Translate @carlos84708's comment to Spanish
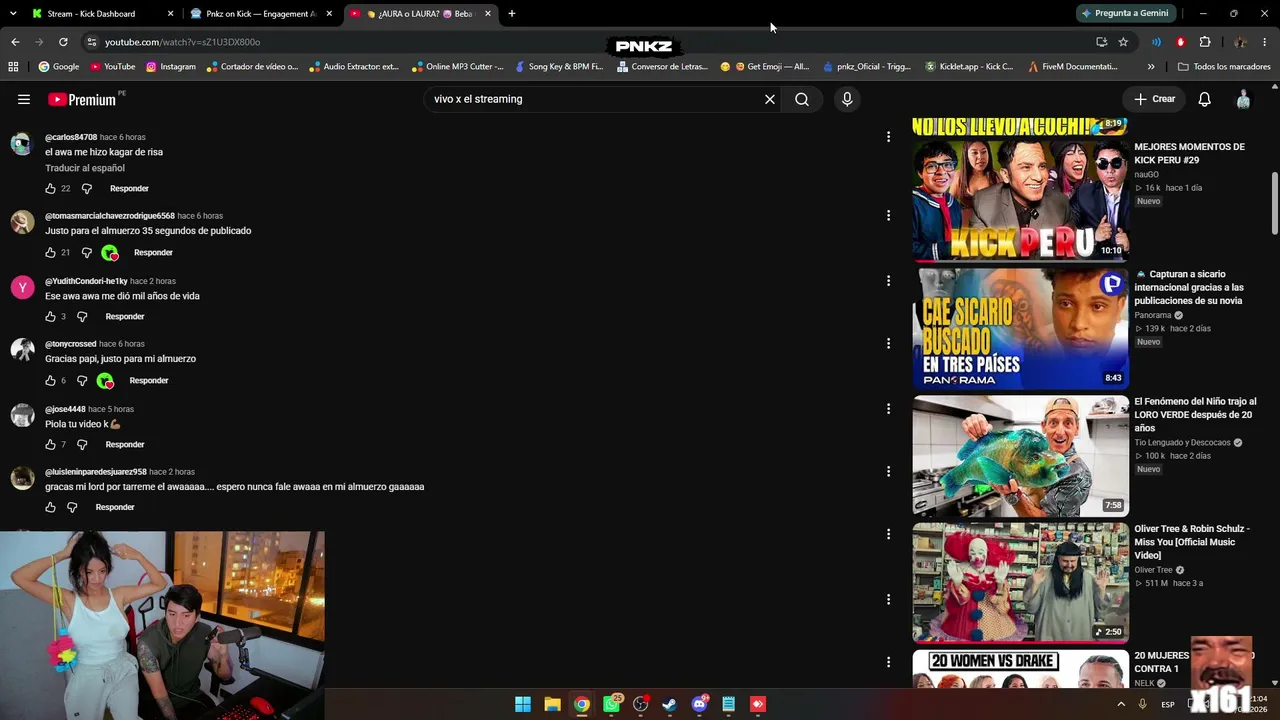 pos(85,168)
